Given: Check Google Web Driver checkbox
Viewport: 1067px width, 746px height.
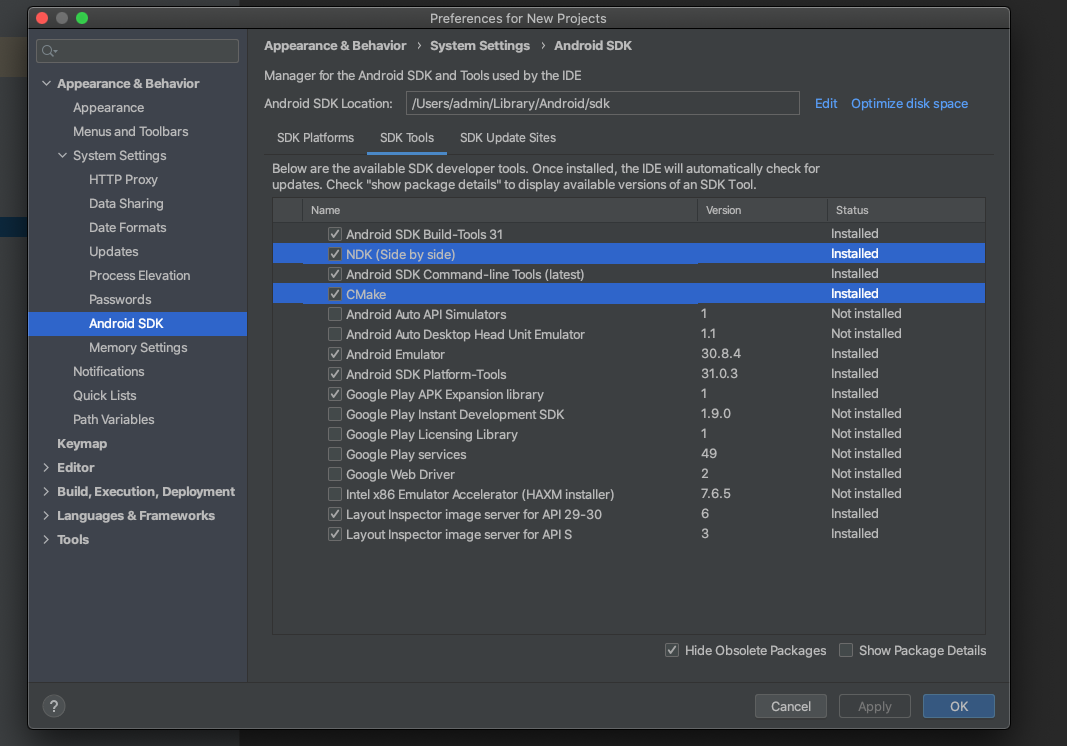Looking at the screenshot, I should [335, 474].
